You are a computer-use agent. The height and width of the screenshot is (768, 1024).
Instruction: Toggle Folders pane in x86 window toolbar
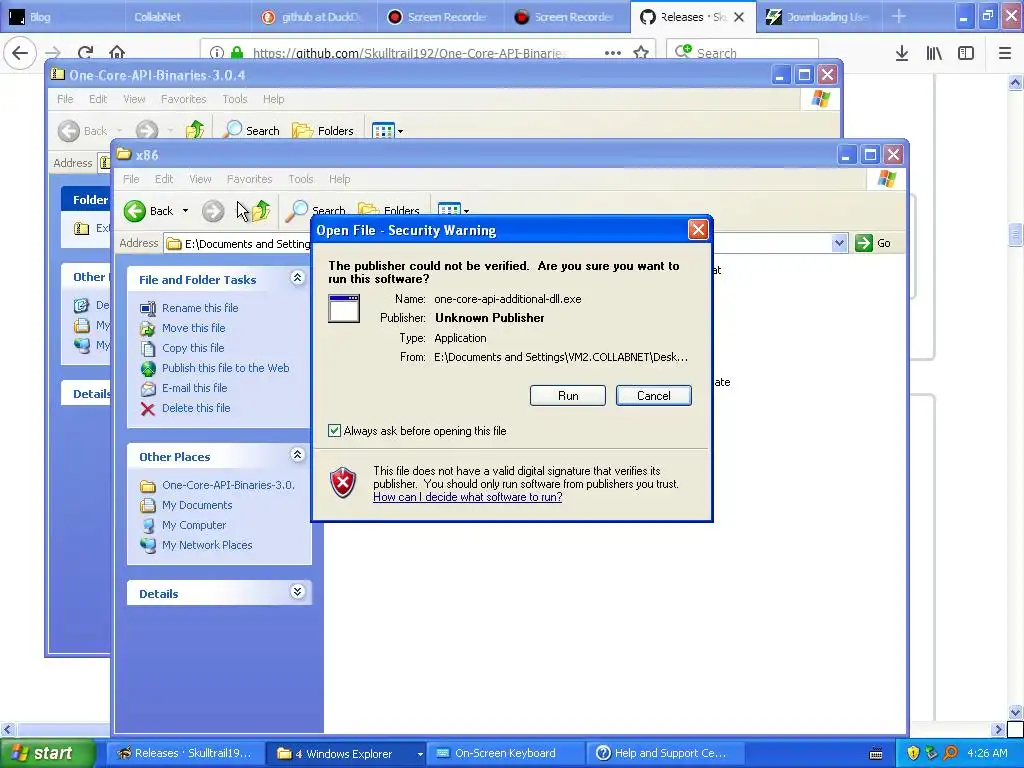(x=389, y=211)
